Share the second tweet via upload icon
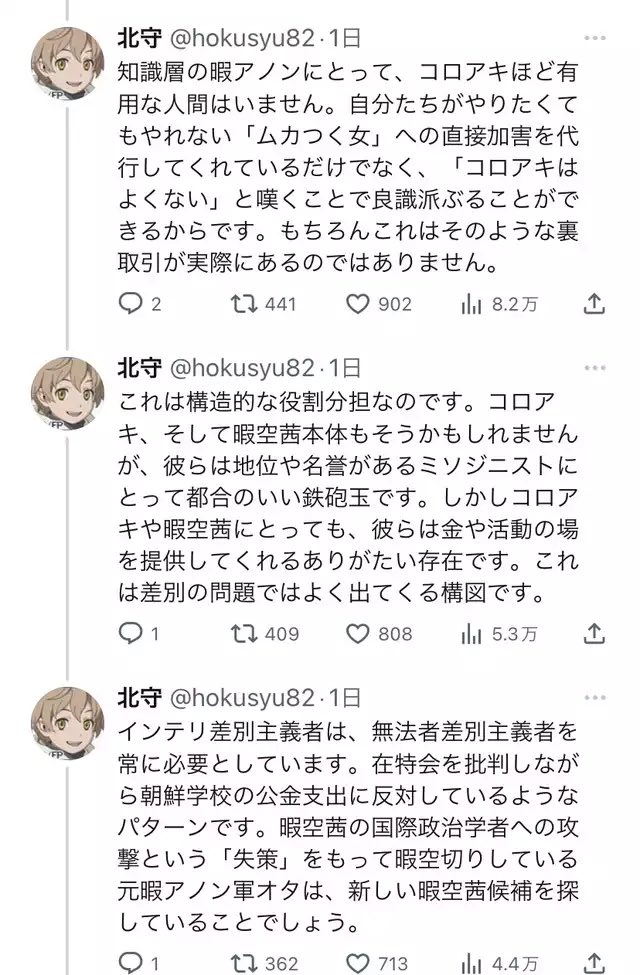The height and width of the screenshot is (975, 640). pyautogui.click(x=594, y=633)
